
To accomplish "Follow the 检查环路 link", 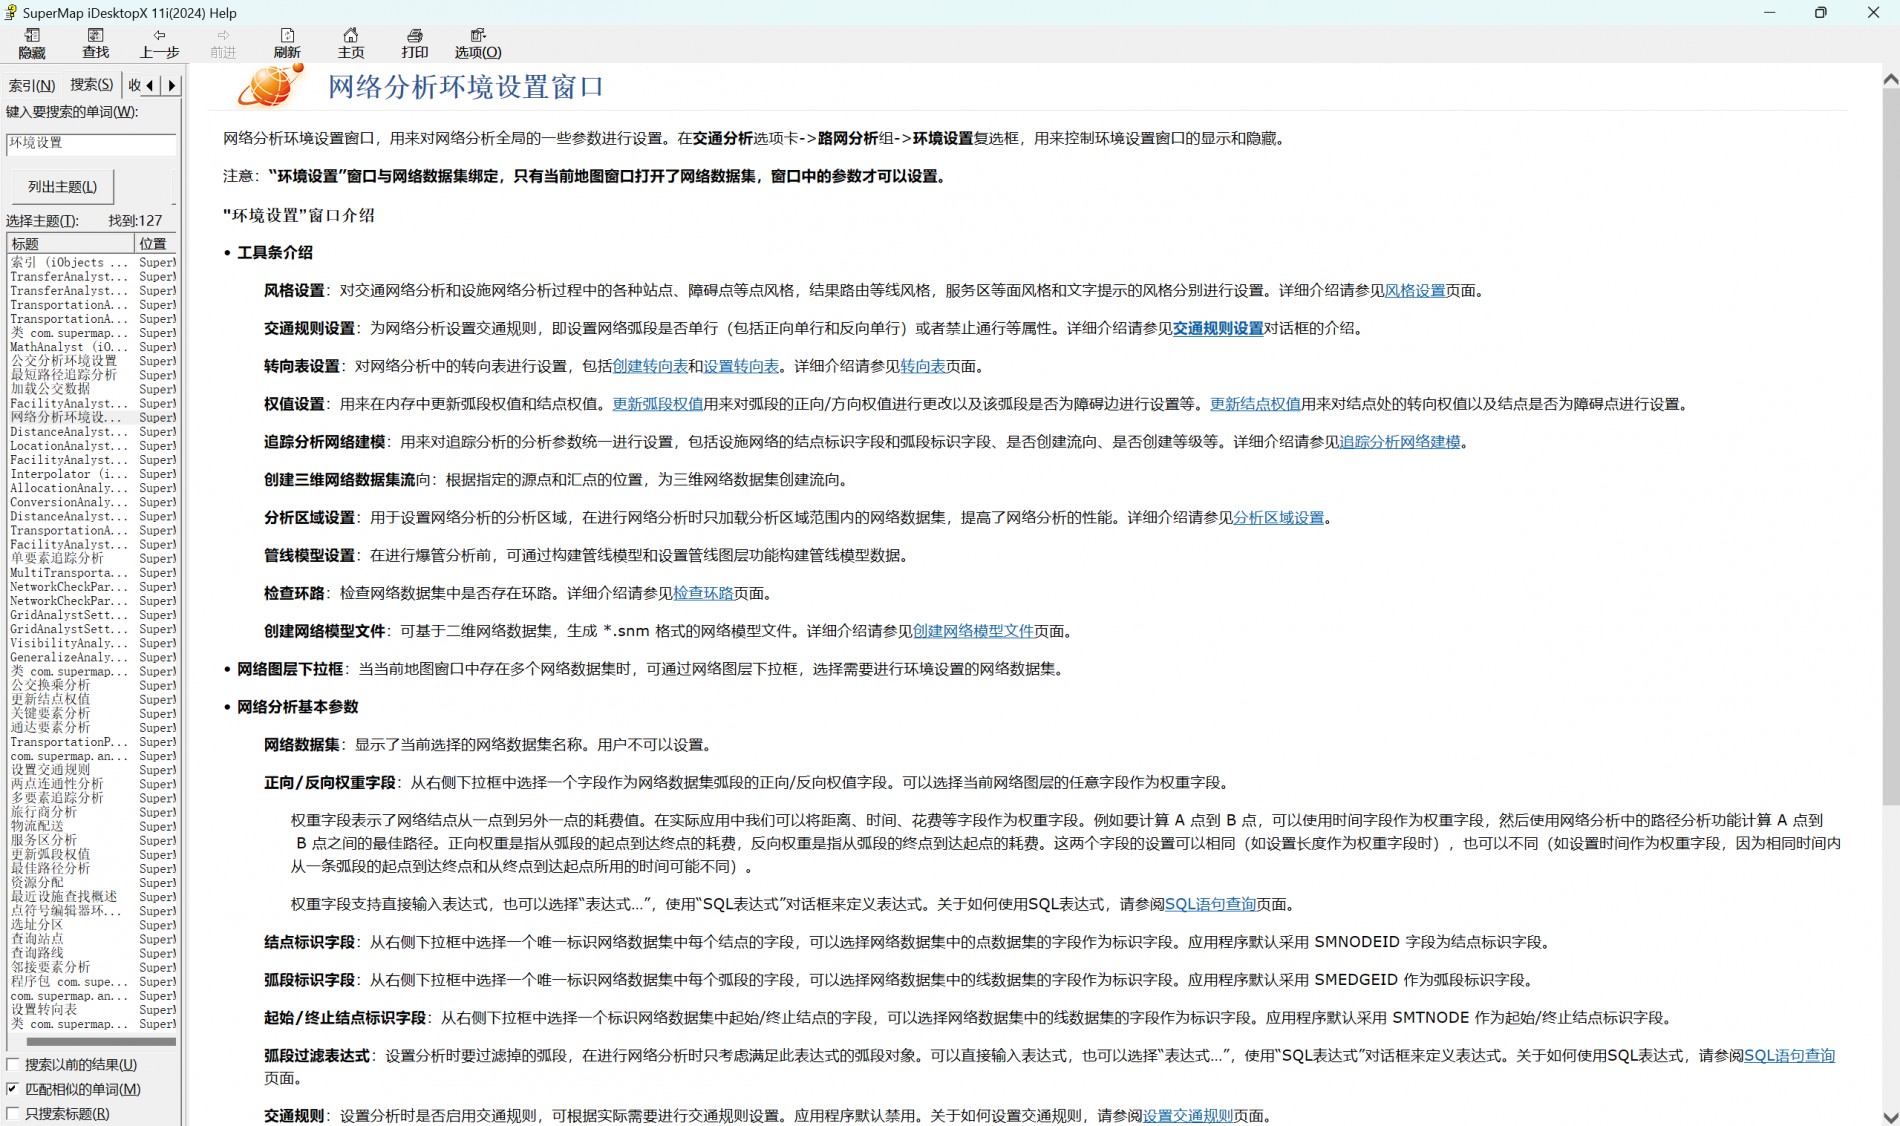I will coord(703,593).
